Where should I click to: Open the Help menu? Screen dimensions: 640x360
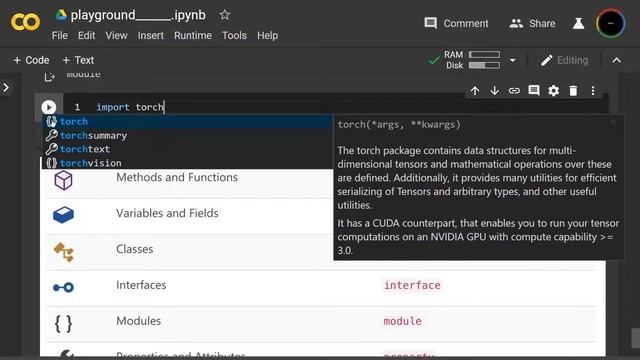[267, 36]
